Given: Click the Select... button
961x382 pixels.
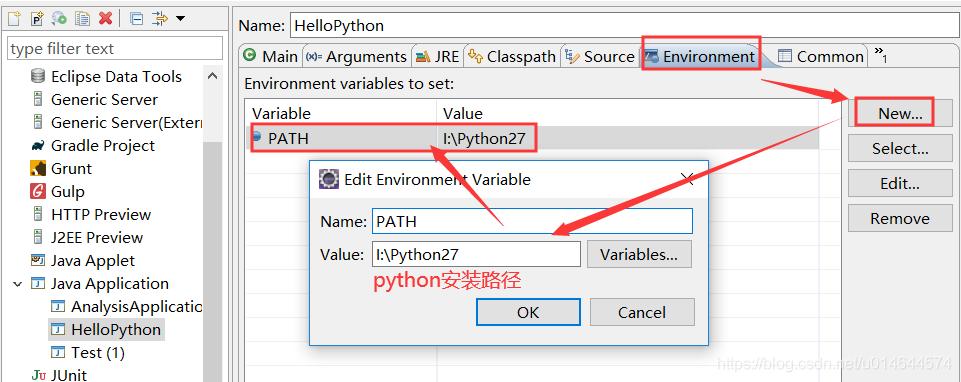Looking at the screenshot, I should point(899,148).
